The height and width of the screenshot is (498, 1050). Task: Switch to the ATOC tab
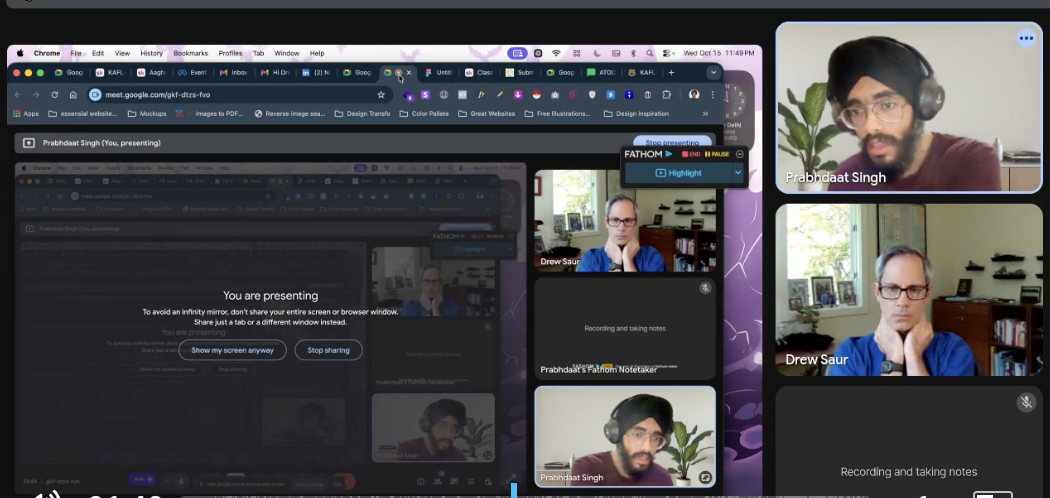pyautogui.click(x=601, y=72)
